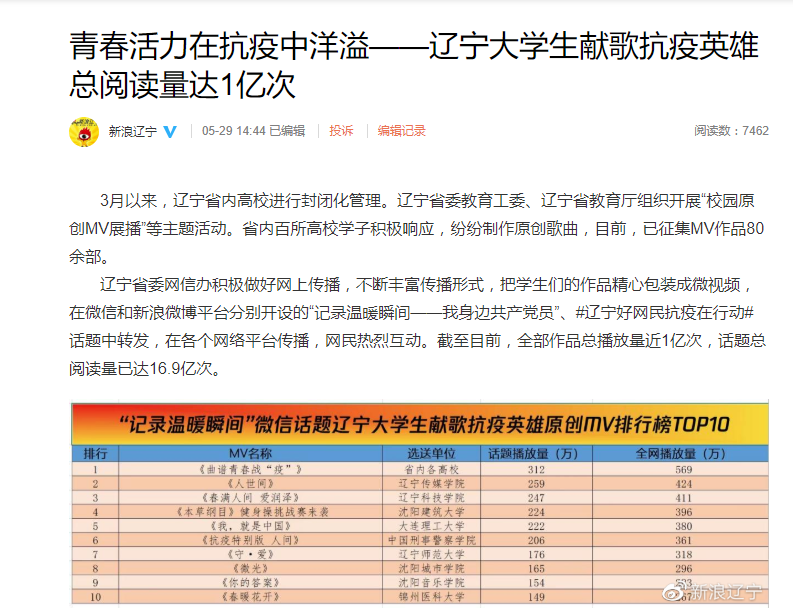Open the 新浪辽宁 author profile name
The image size is (793, 608).
[132, 131]
